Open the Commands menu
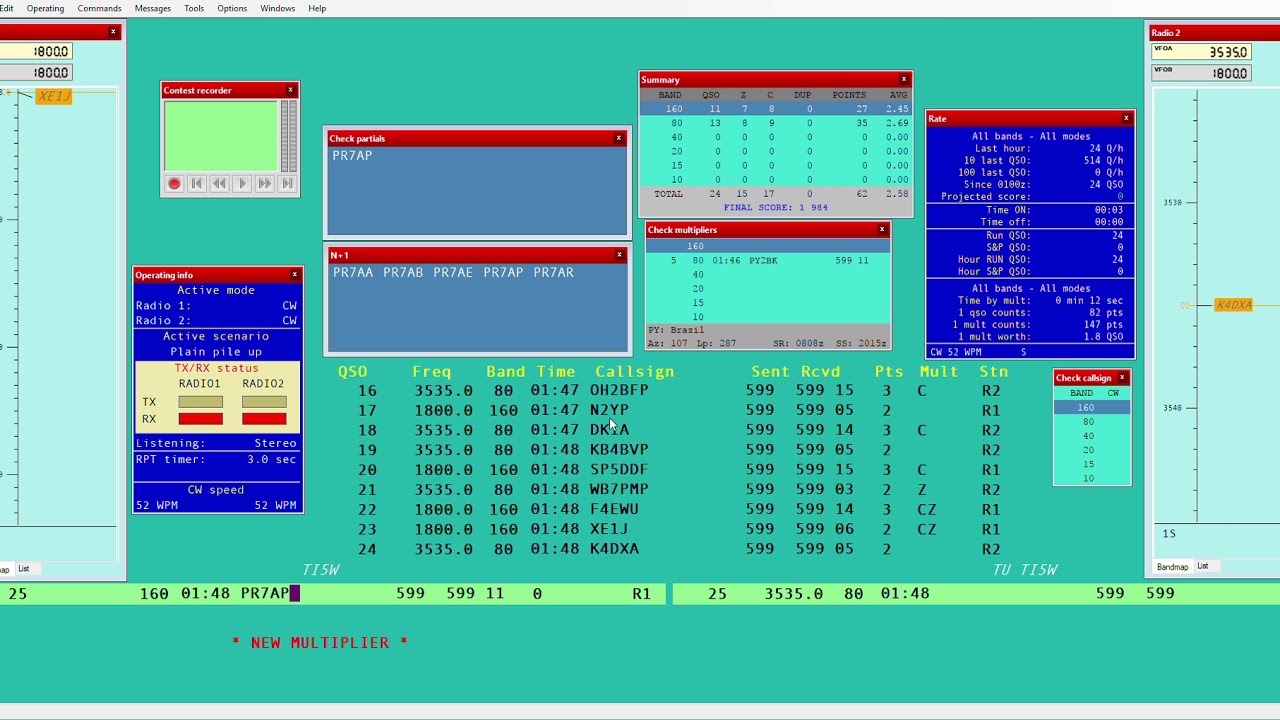Image resolution: width=1280 pixels, height=720 pixels. tap(99, 8)
